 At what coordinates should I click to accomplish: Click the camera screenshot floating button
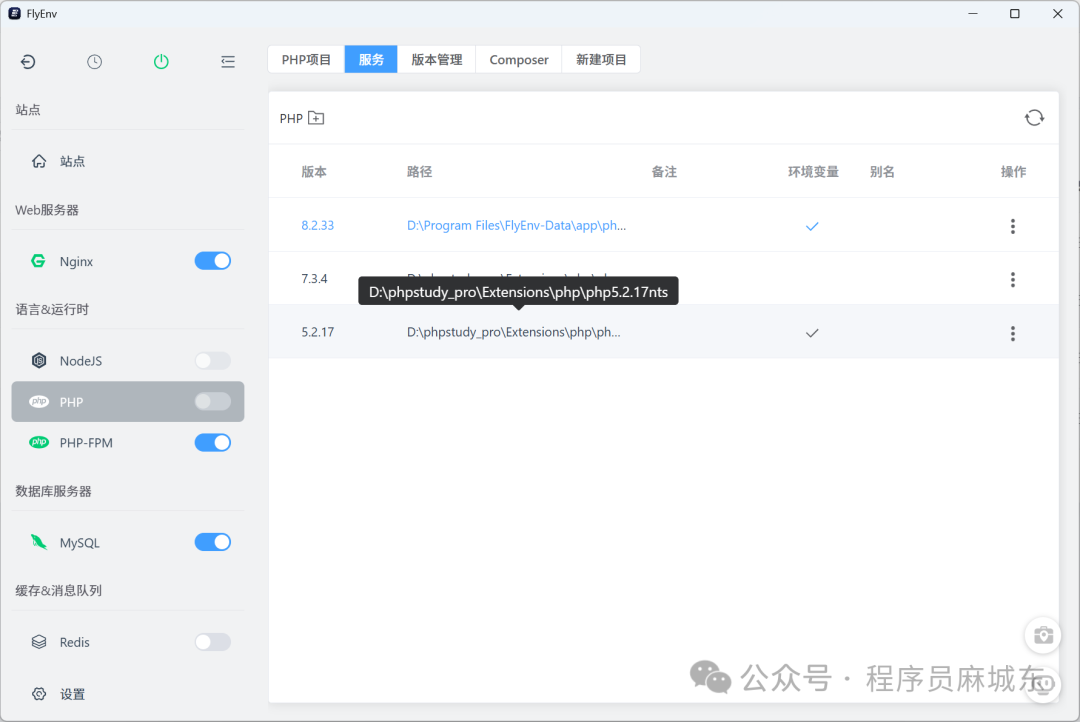[x=1043, y=635]
